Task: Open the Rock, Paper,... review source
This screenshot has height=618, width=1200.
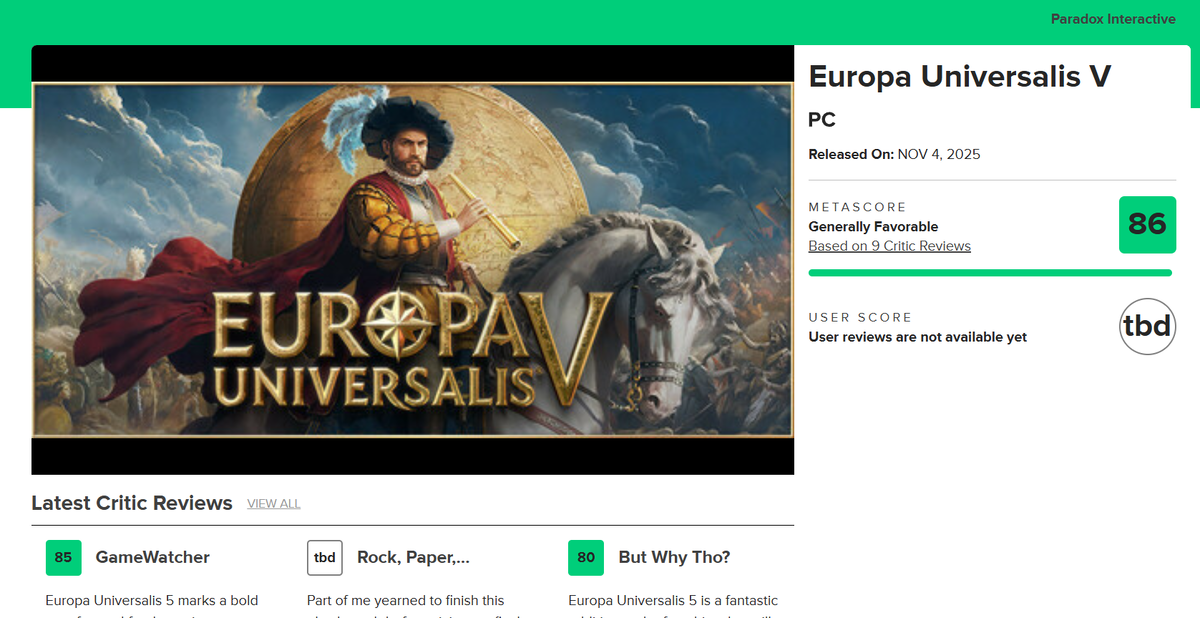Action: pyautogui.click(x=413, y=557)
